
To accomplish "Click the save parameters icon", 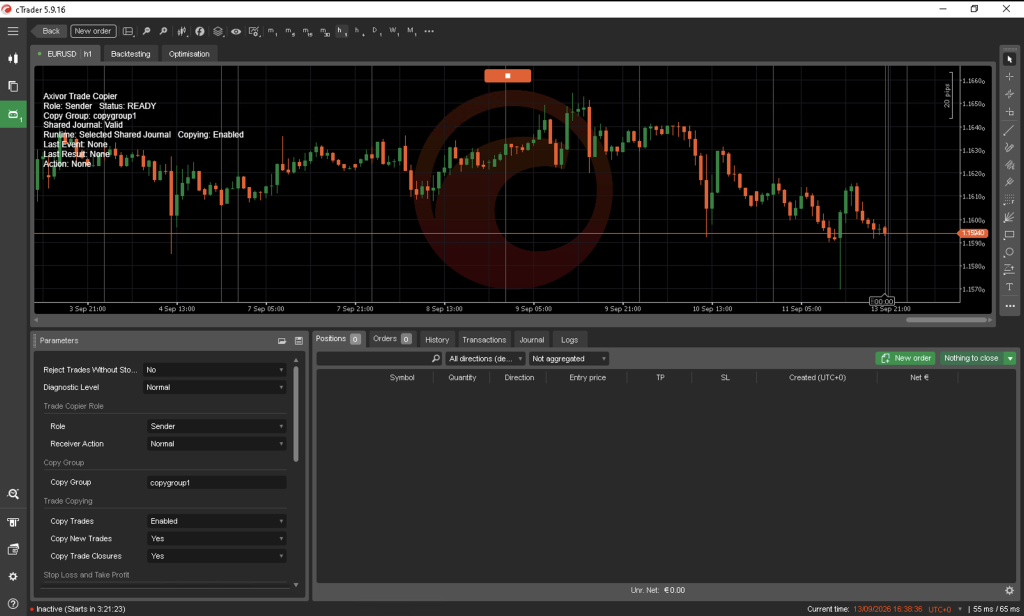I will point(298,340).
